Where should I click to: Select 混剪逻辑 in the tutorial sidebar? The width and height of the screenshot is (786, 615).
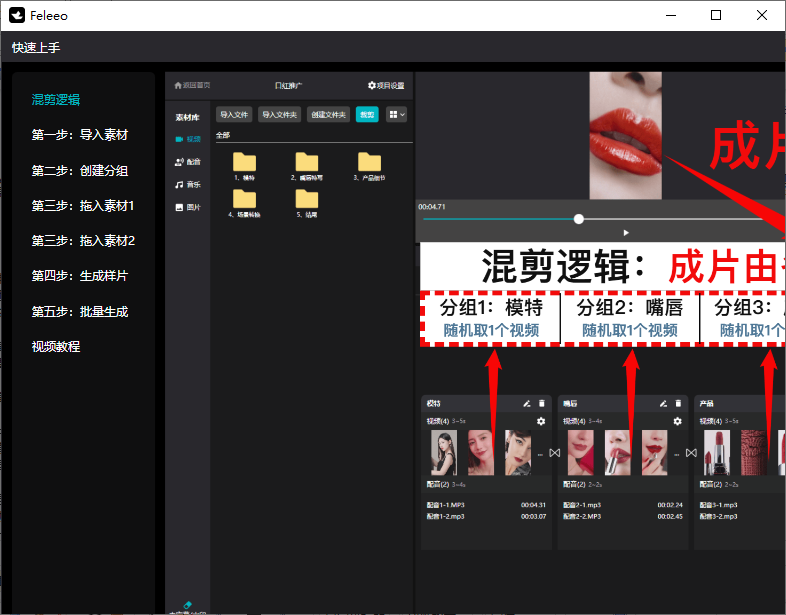coord(56,100)
